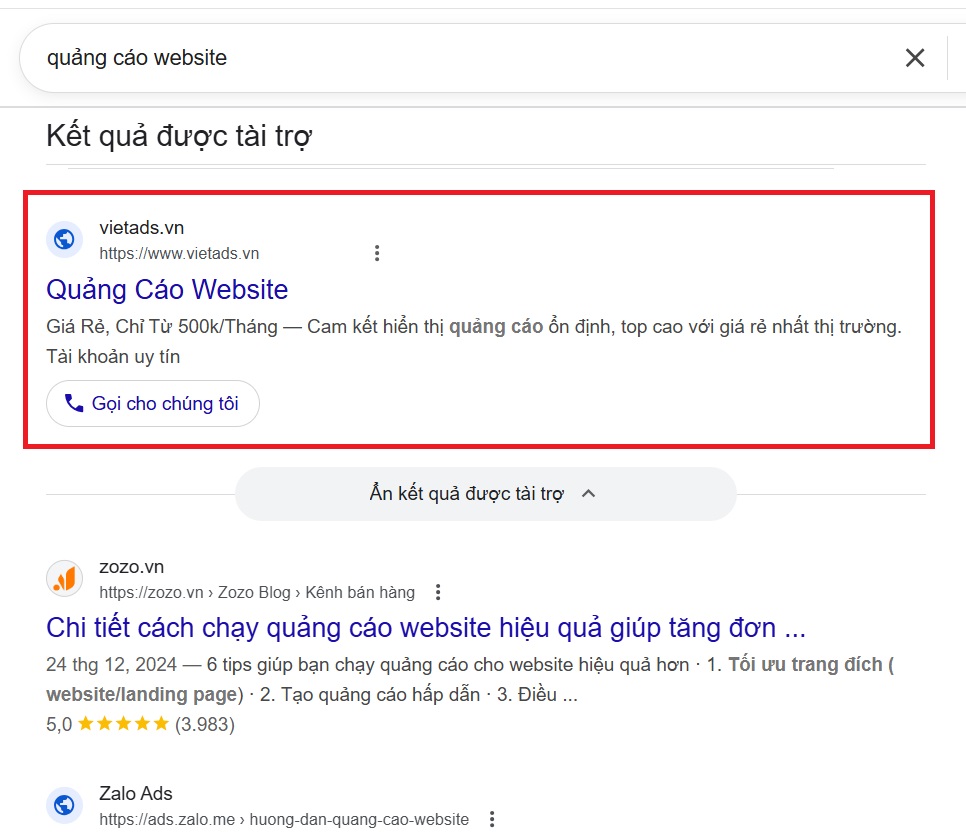The width and height of the screenshot is (966, 836).
Task: Click the vietads.vn globe favicon
Action: pyautogui.click(x=64, y=240)
